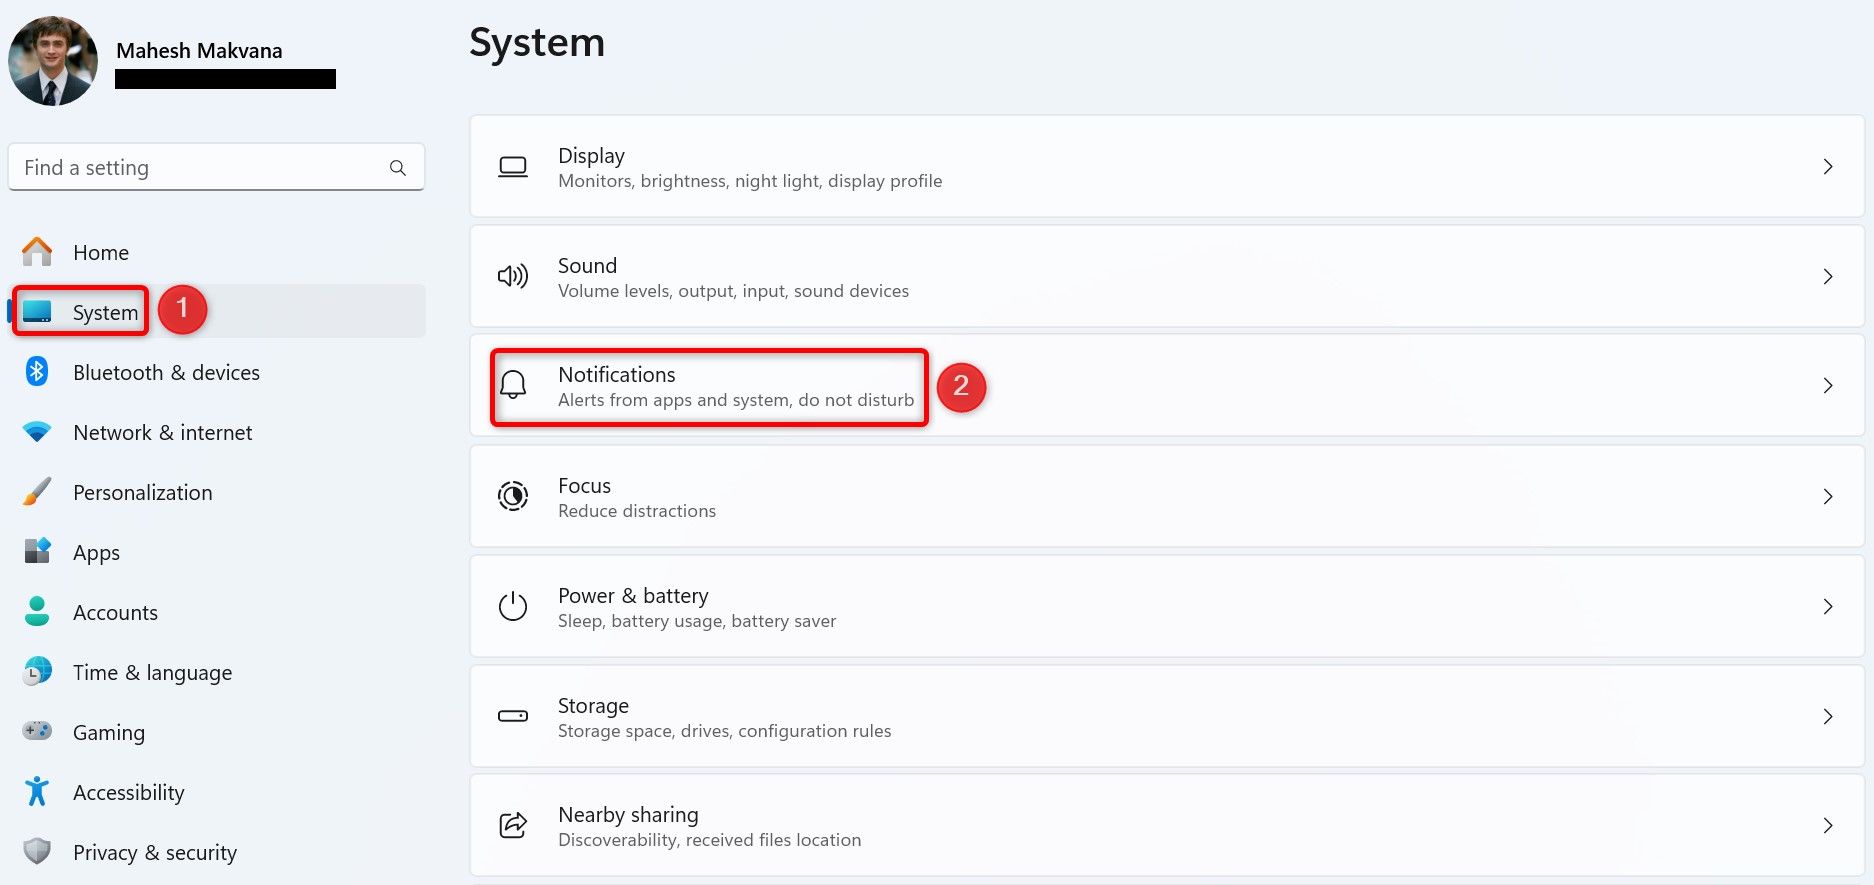Click the Focus target icon

click(x=513, y=496)
